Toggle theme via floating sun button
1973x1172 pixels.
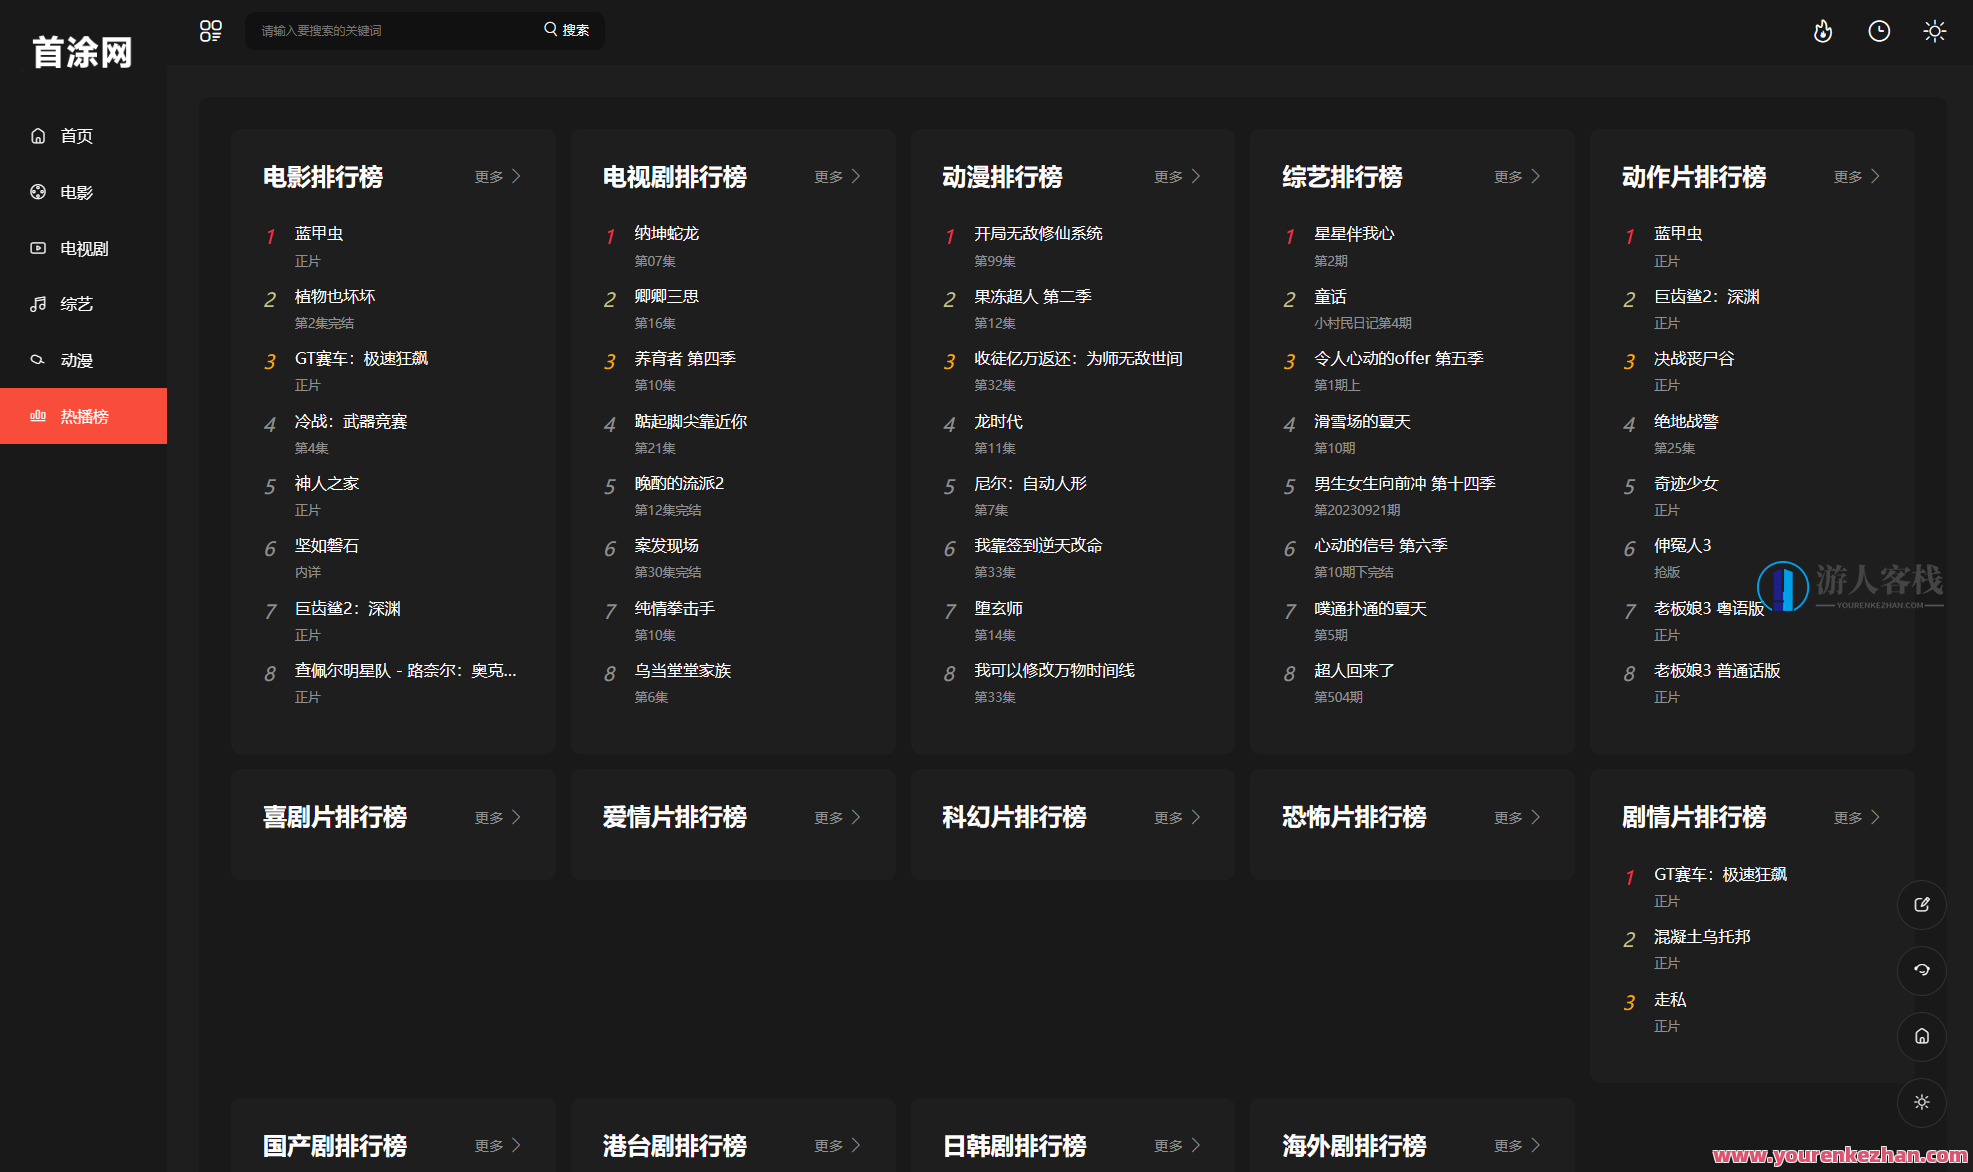(x=1921, y=1102)
